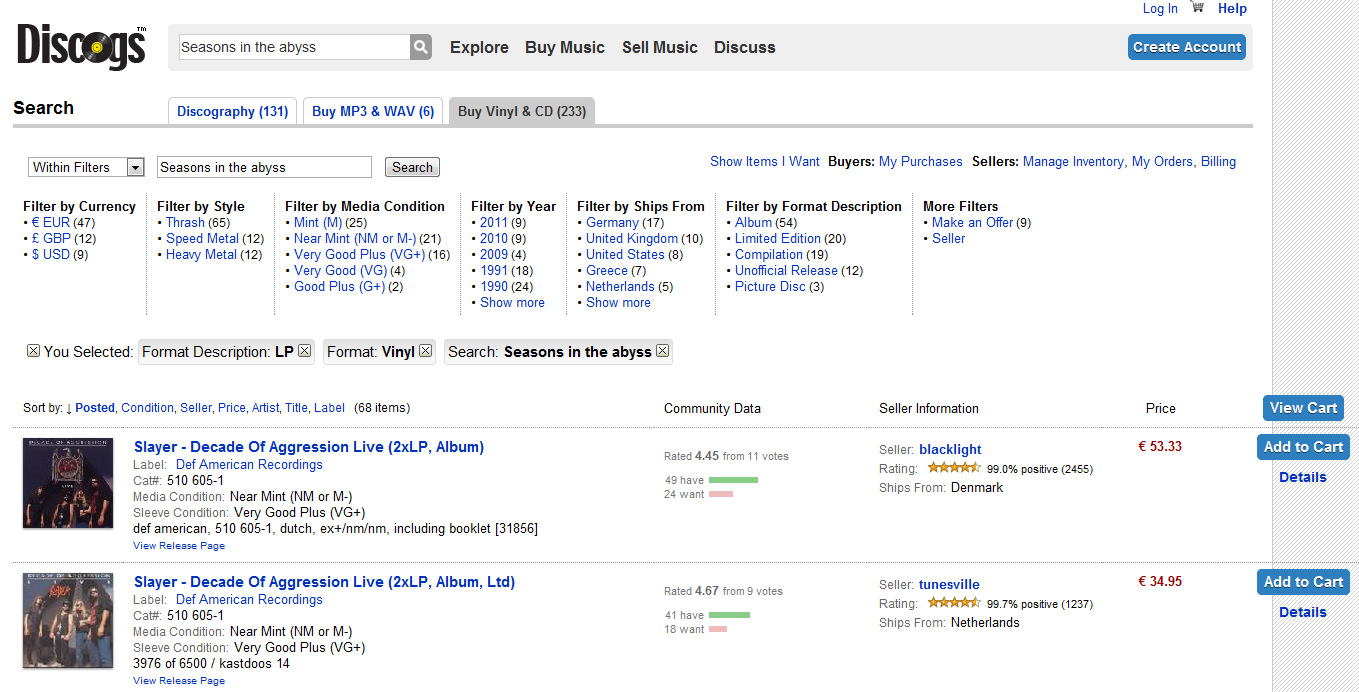Click the magnifier search icon in header
This screenshot has width=1359, height=692.
pos(421,47)
